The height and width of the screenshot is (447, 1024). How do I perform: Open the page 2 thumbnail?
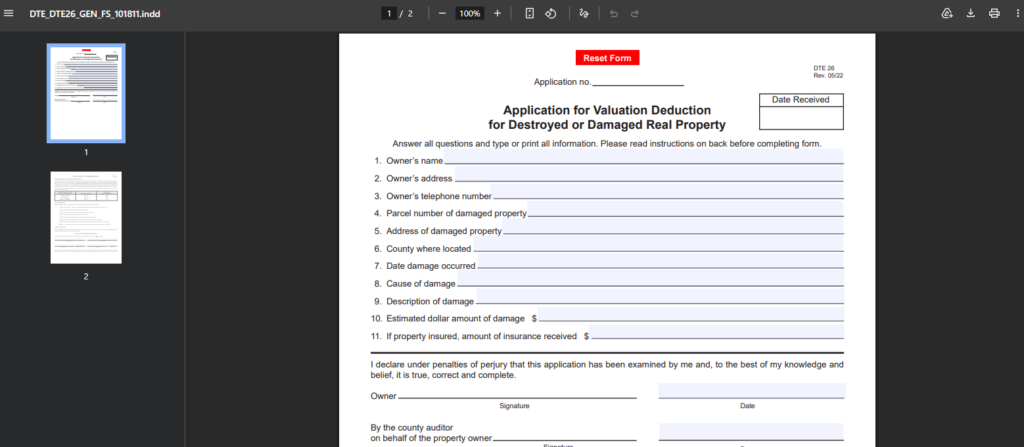pyautogui.click(x=86, y=217)
